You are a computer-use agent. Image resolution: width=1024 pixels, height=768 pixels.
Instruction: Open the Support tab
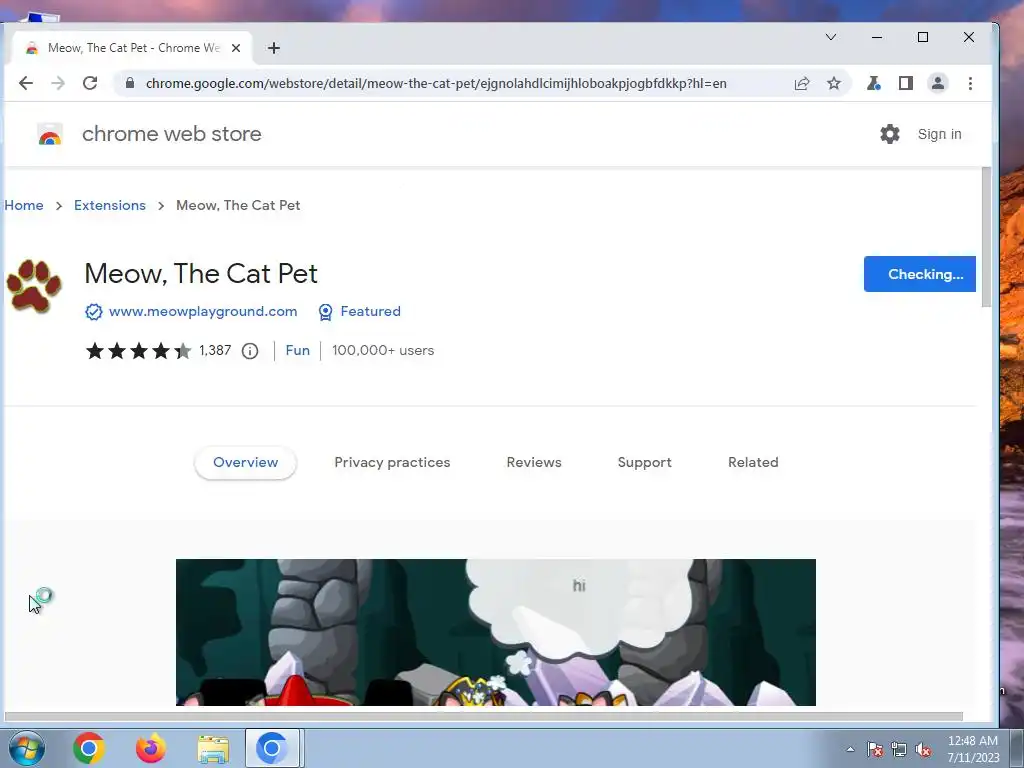coord(645,462)
